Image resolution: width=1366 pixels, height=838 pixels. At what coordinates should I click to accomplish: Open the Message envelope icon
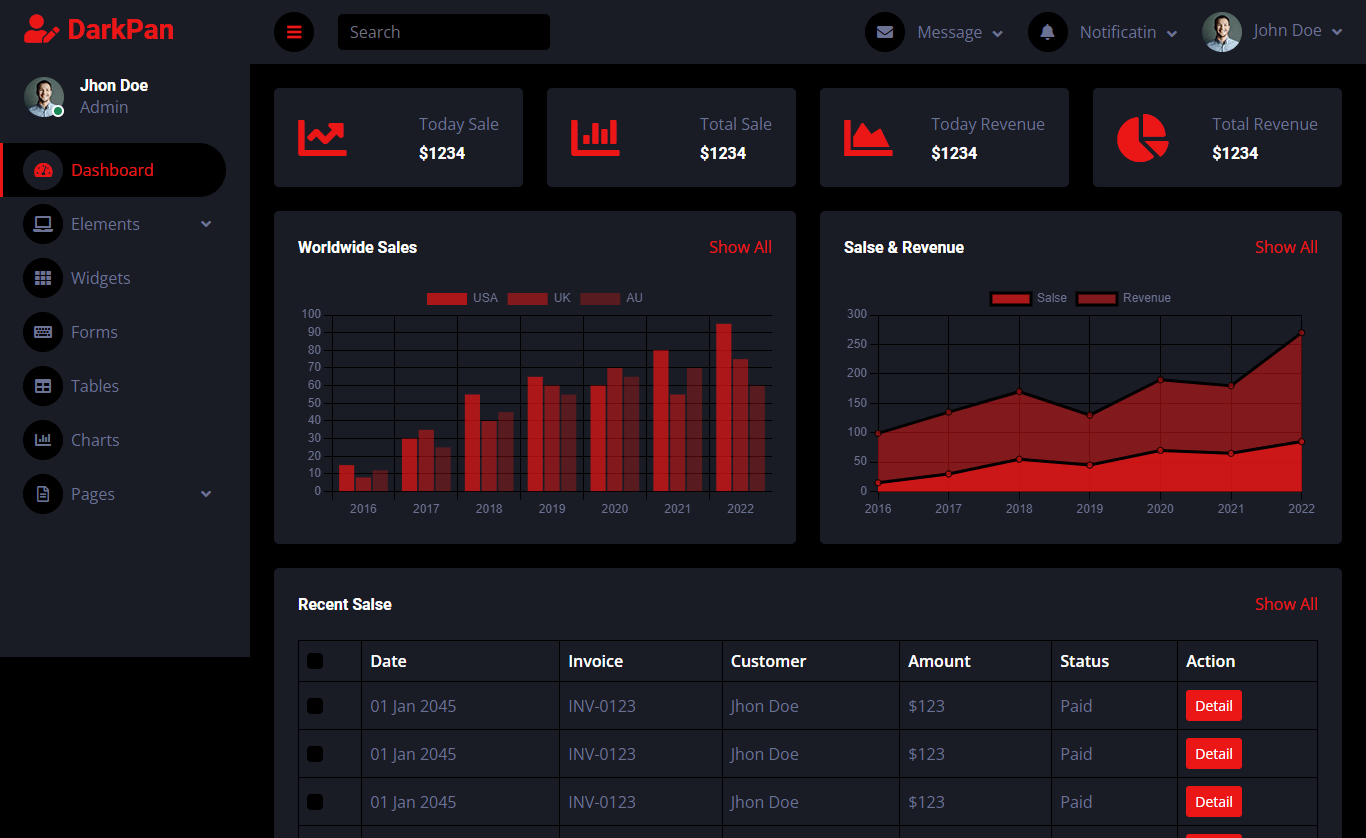[884, 31]
